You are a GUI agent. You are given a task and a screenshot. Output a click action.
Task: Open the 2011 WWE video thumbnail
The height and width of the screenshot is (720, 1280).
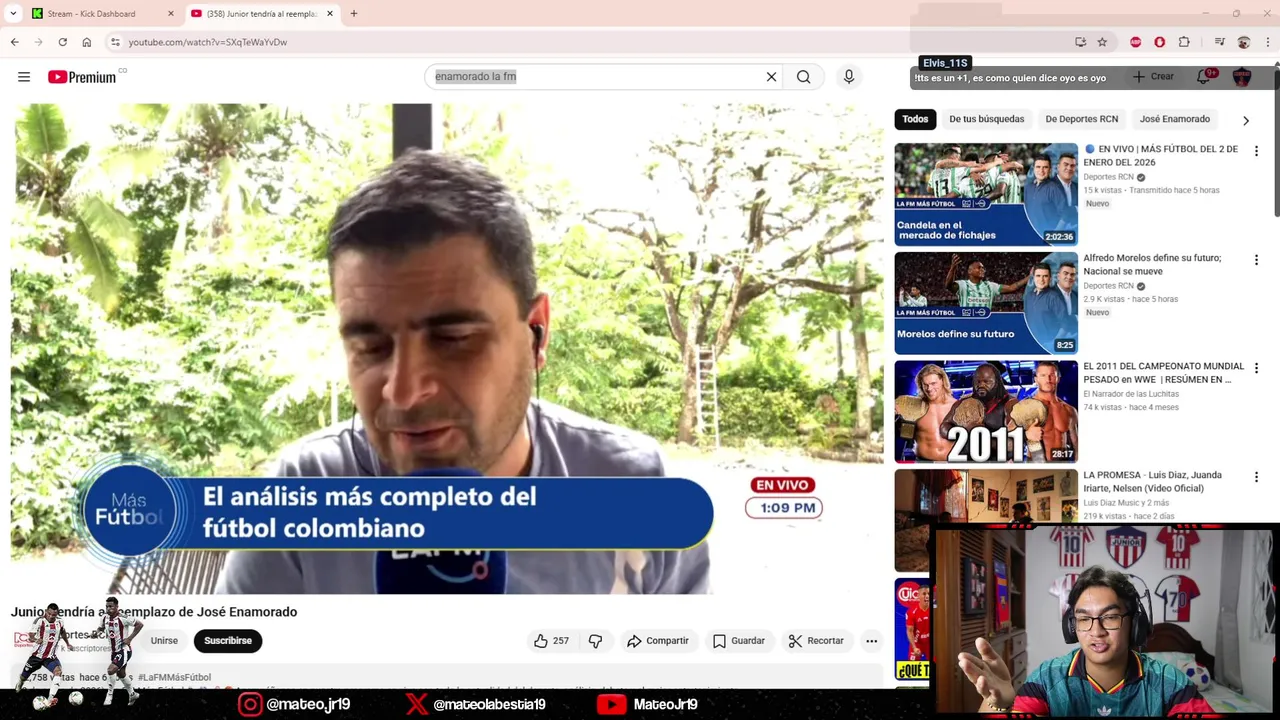pyautogui.click(x=986, y=412)
